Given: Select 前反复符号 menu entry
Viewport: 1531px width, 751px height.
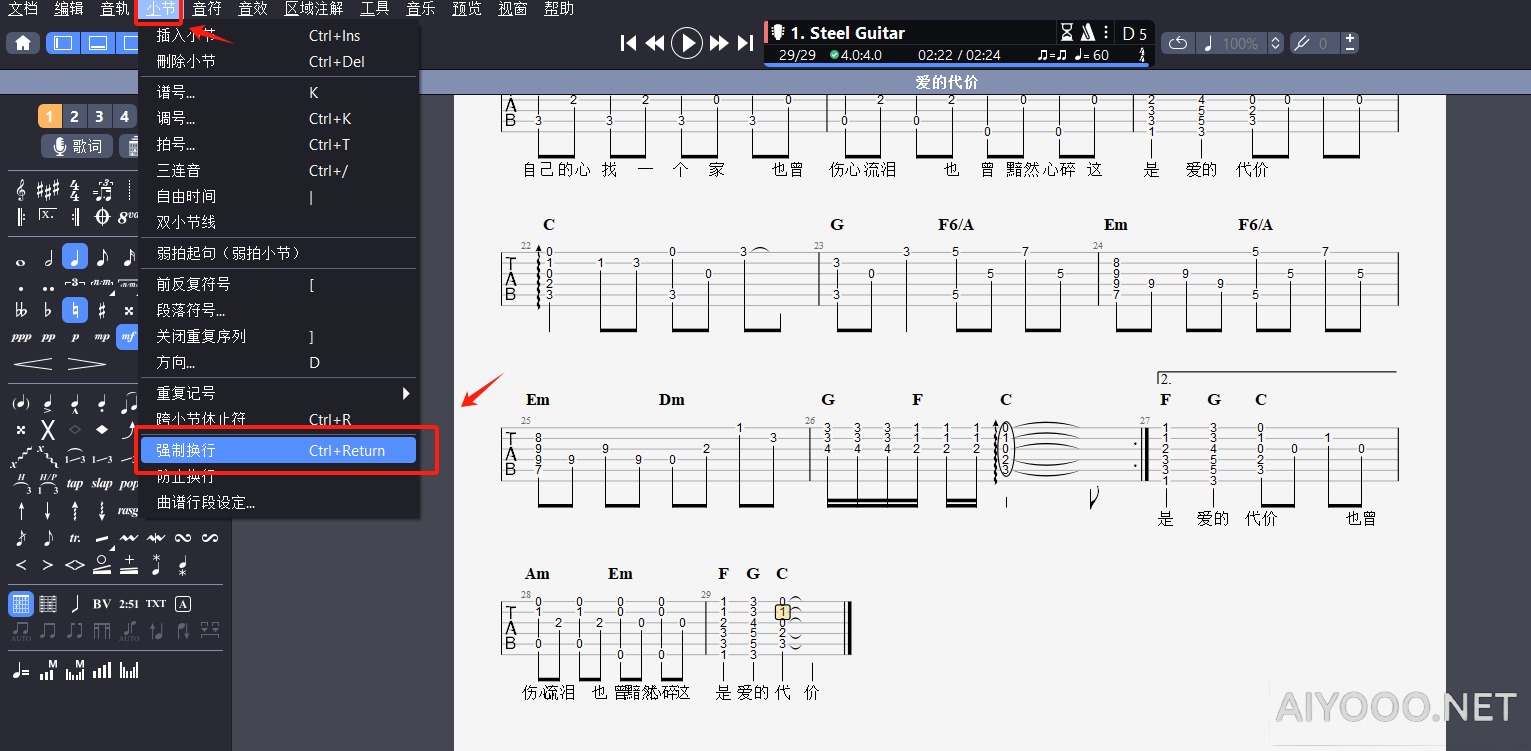Looking at the screenshot, I should click(x=279, y=284).
